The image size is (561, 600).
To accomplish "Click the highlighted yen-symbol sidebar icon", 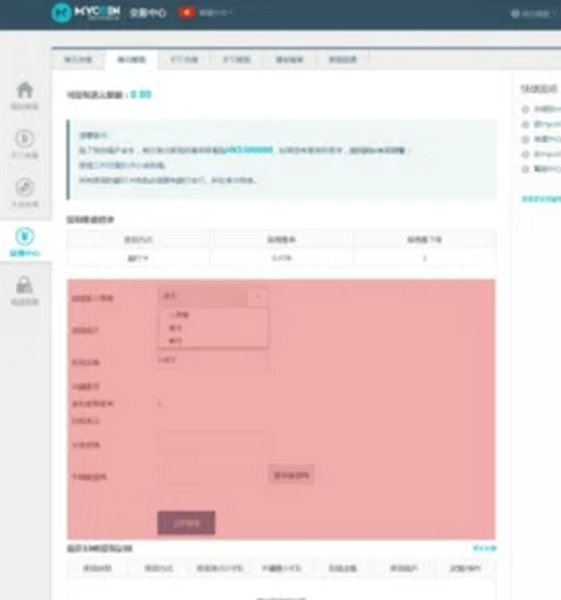I will coord(25,236).
